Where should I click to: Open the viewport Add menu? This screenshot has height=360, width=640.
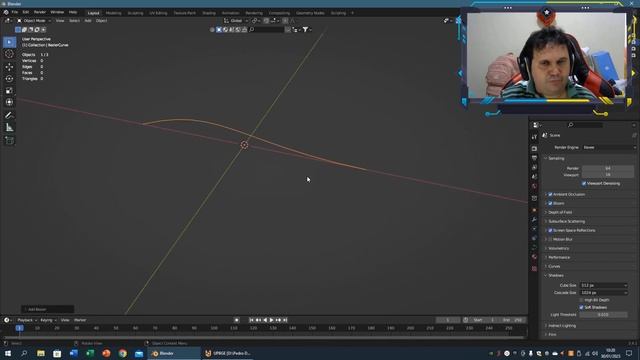tap(88, 20)
